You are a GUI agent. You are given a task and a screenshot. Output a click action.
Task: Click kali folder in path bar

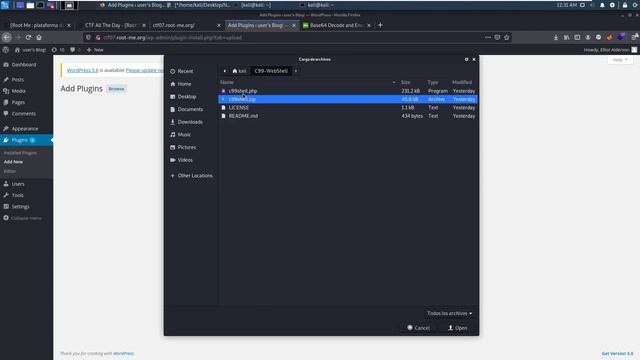(239, 71)
